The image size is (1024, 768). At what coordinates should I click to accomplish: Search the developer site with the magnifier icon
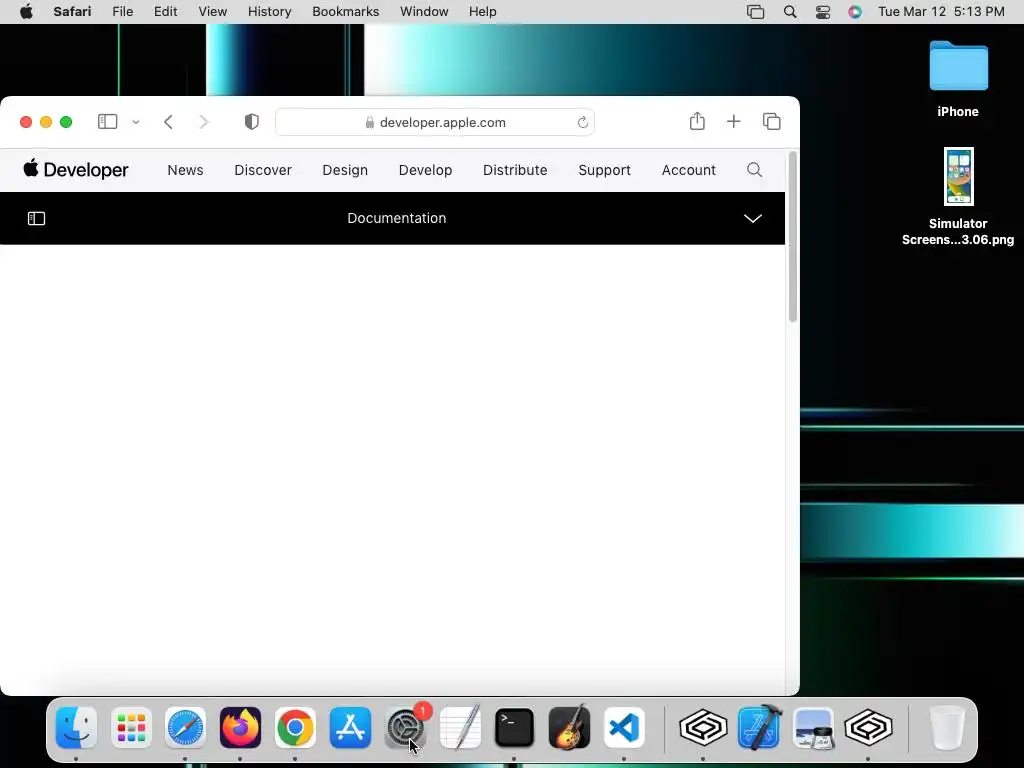(754, 170)
